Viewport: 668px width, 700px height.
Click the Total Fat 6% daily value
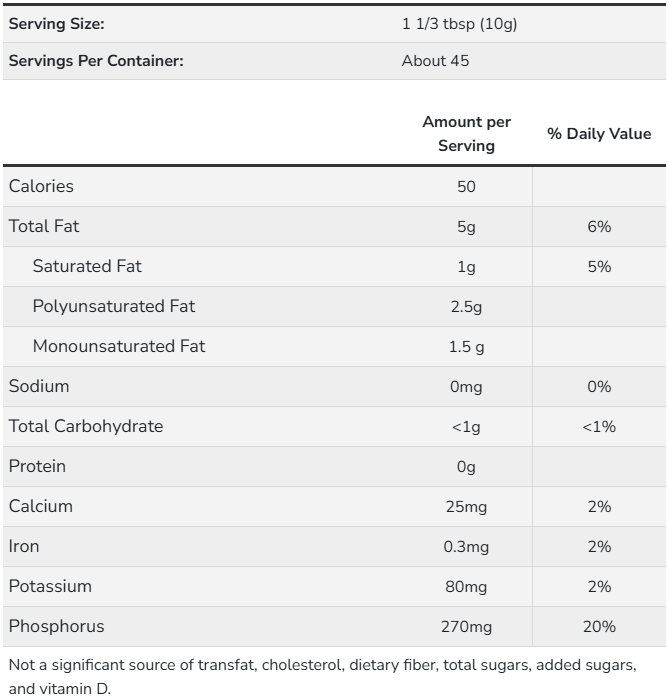600,227
